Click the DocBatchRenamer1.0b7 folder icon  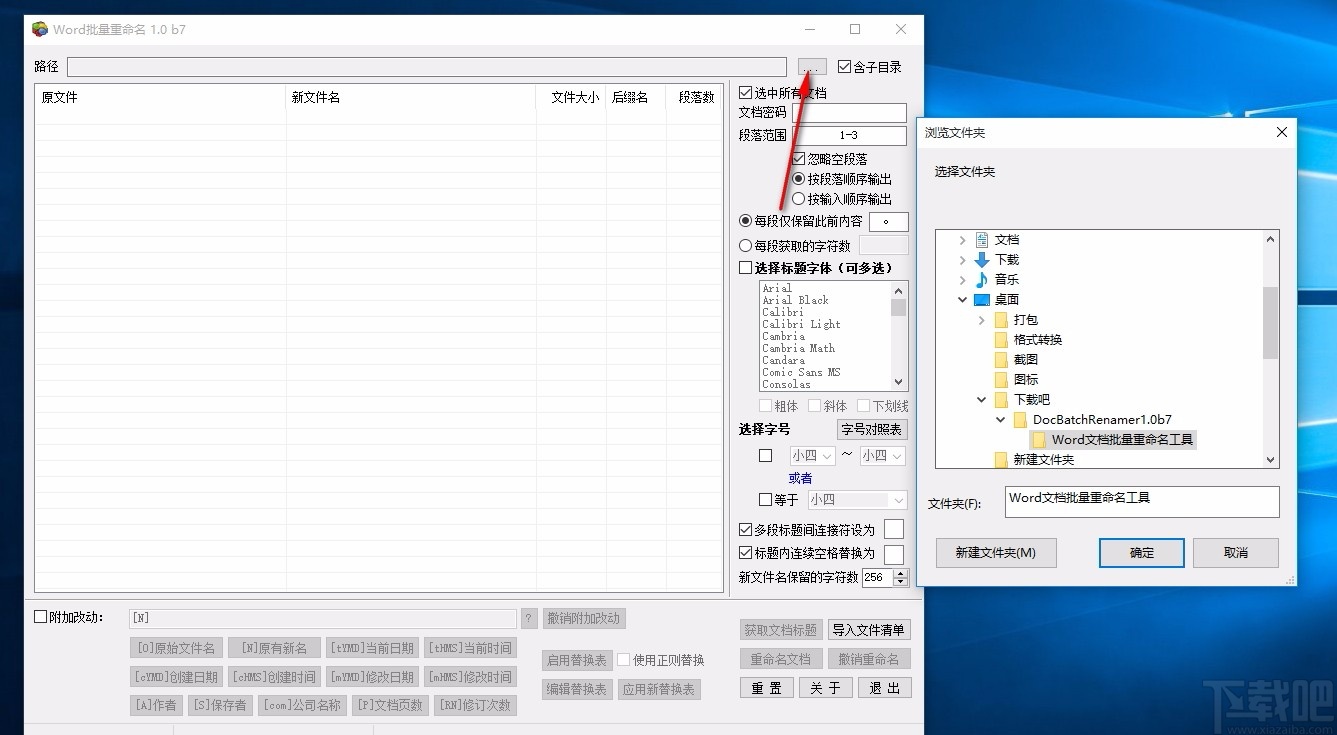tap(1020, 419)
